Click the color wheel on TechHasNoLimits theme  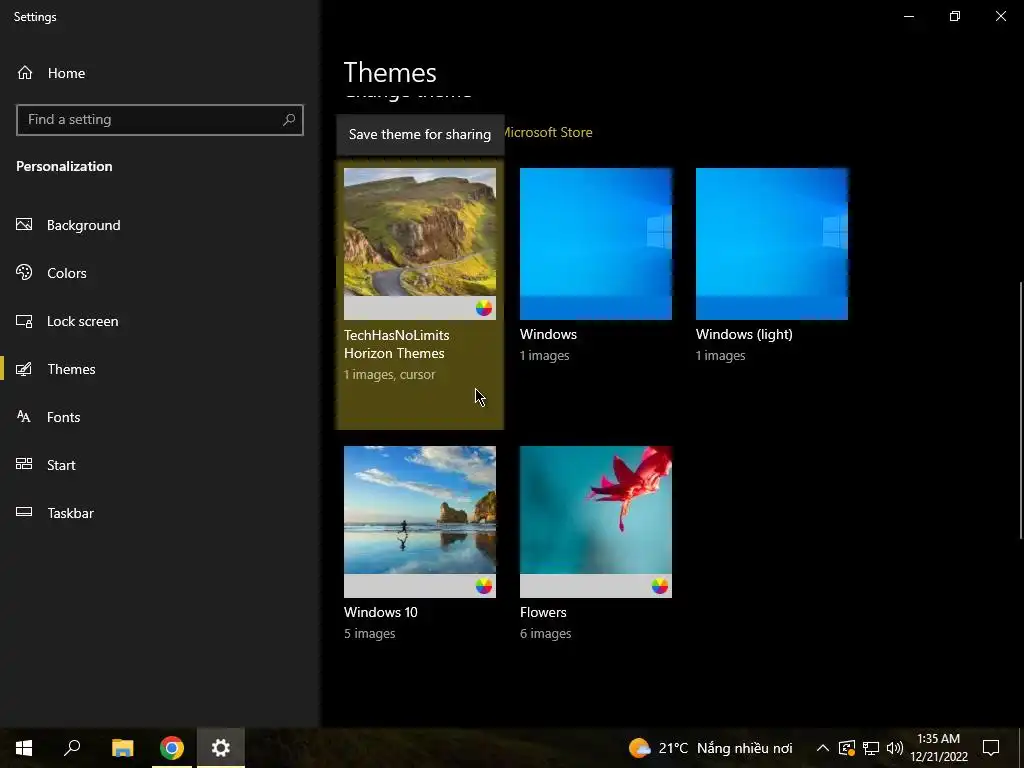pyautogui.click(x=484, y=308)
